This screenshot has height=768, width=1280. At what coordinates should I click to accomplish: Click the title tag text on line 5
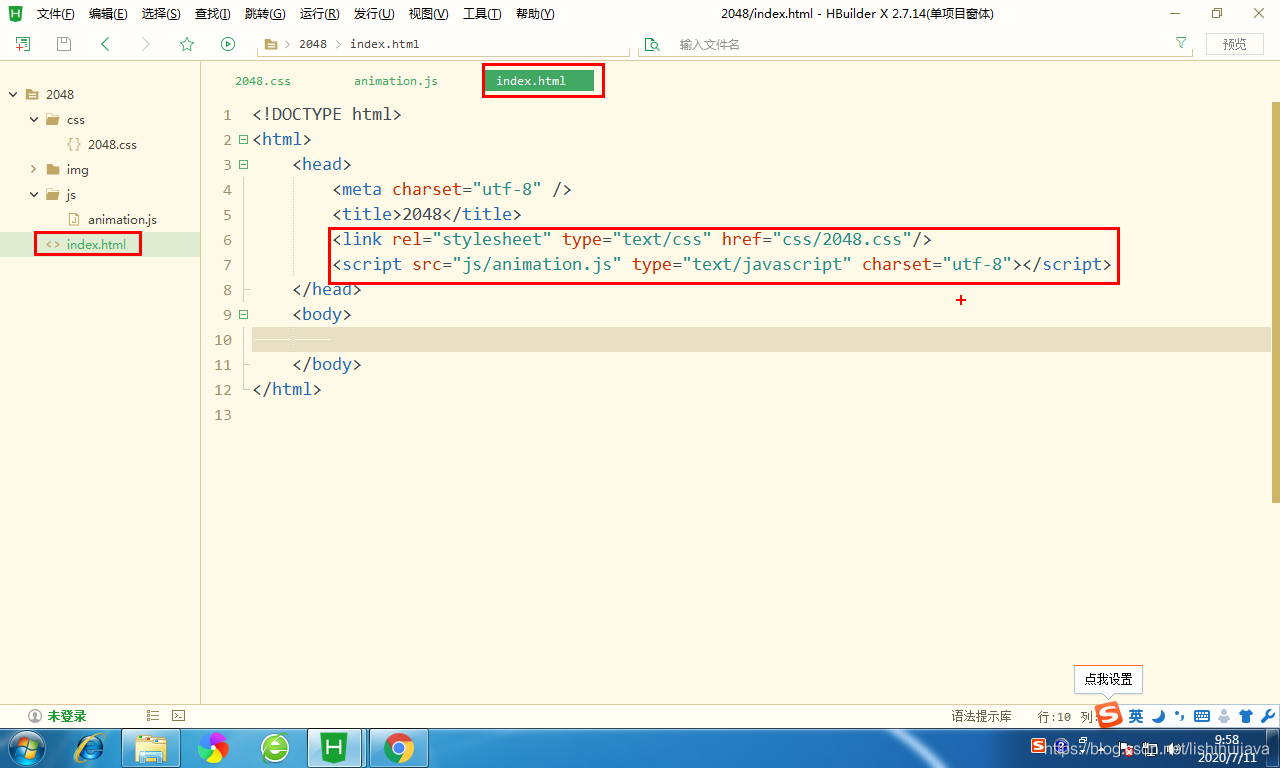point(426,215)
